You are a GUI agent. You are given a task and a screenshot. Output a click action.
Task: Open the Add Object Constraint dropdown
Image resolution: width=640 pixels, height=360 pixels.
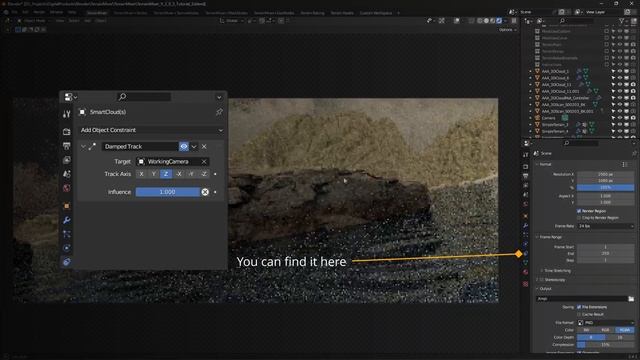click(151, 130)
